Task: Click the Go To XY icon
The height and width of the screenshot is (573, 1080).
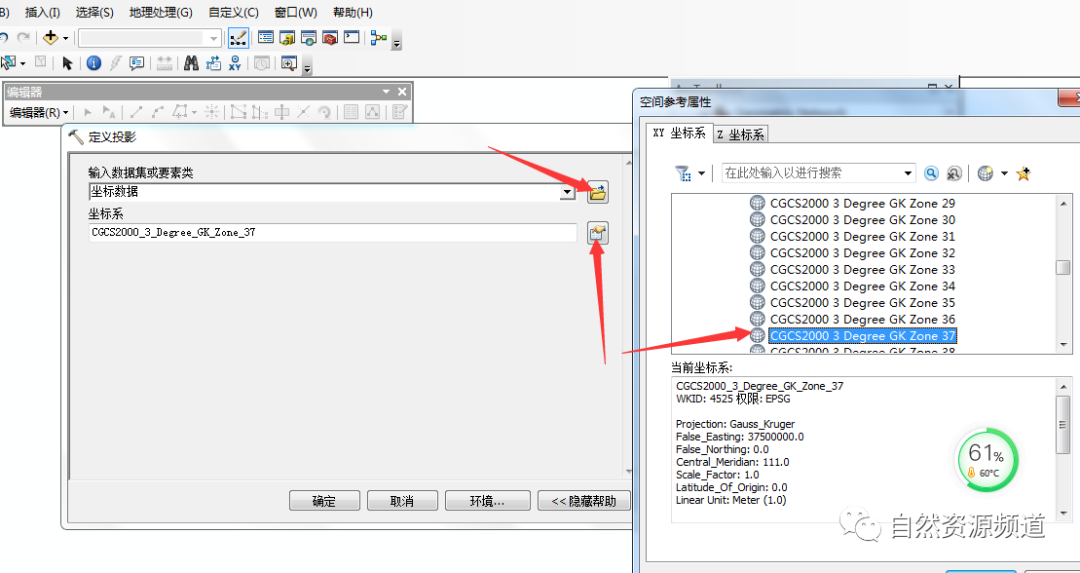Action: (x=236, y=63)
